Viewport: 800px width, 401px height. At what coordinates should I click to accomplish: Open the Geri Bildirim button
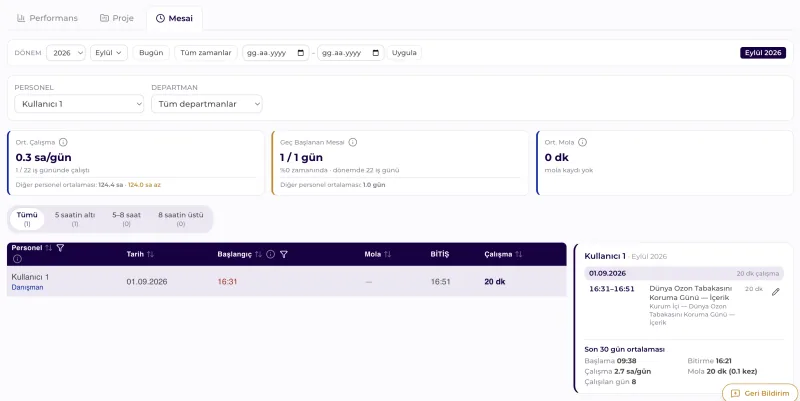coord(760,393)
